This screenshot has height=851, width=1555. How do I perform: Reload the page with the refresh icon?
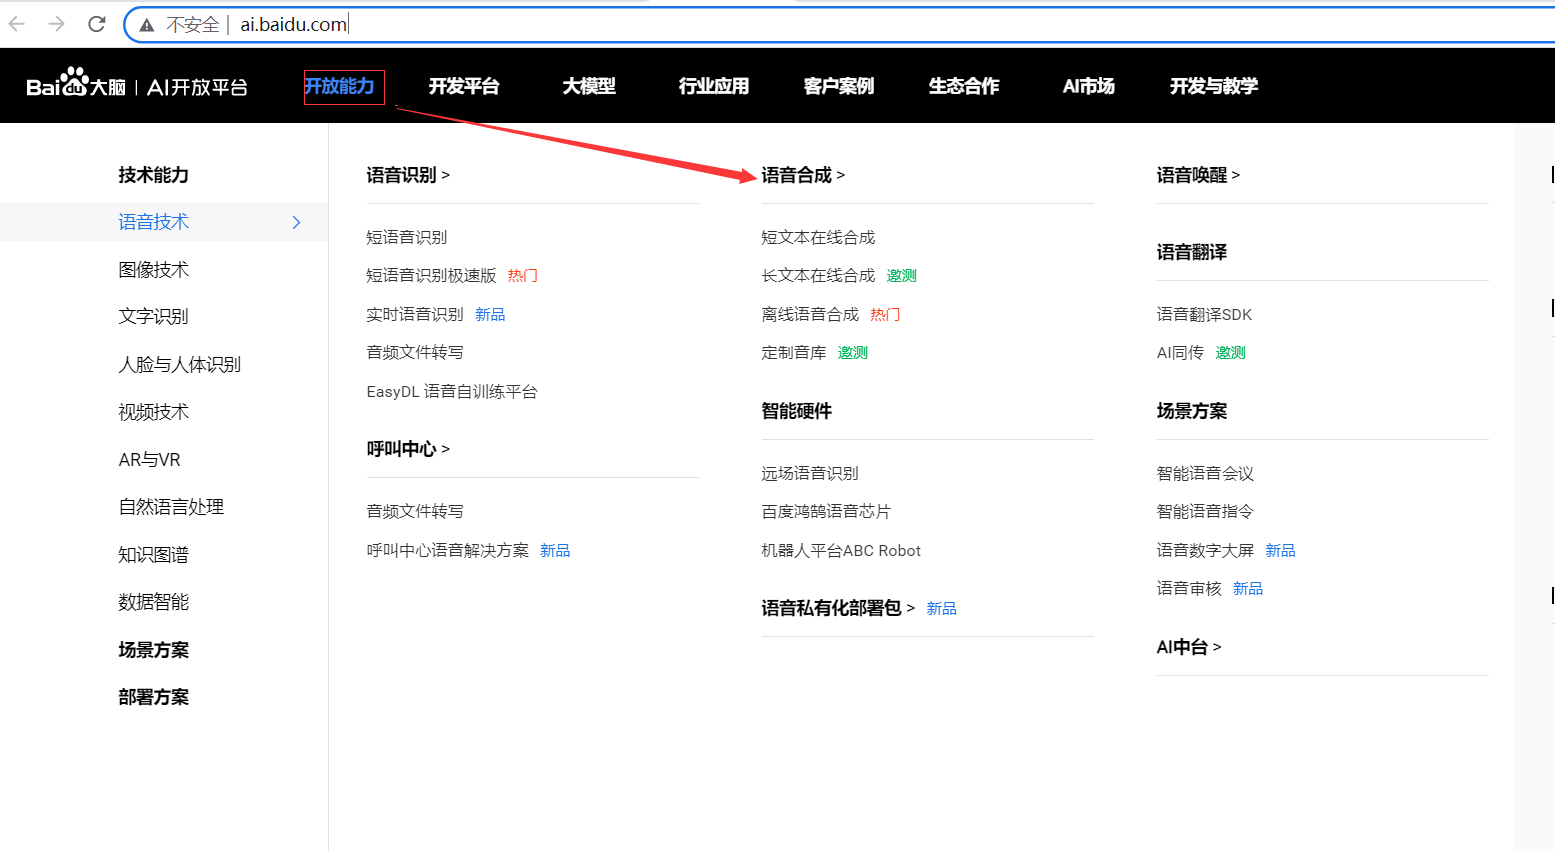pos(96,24)
